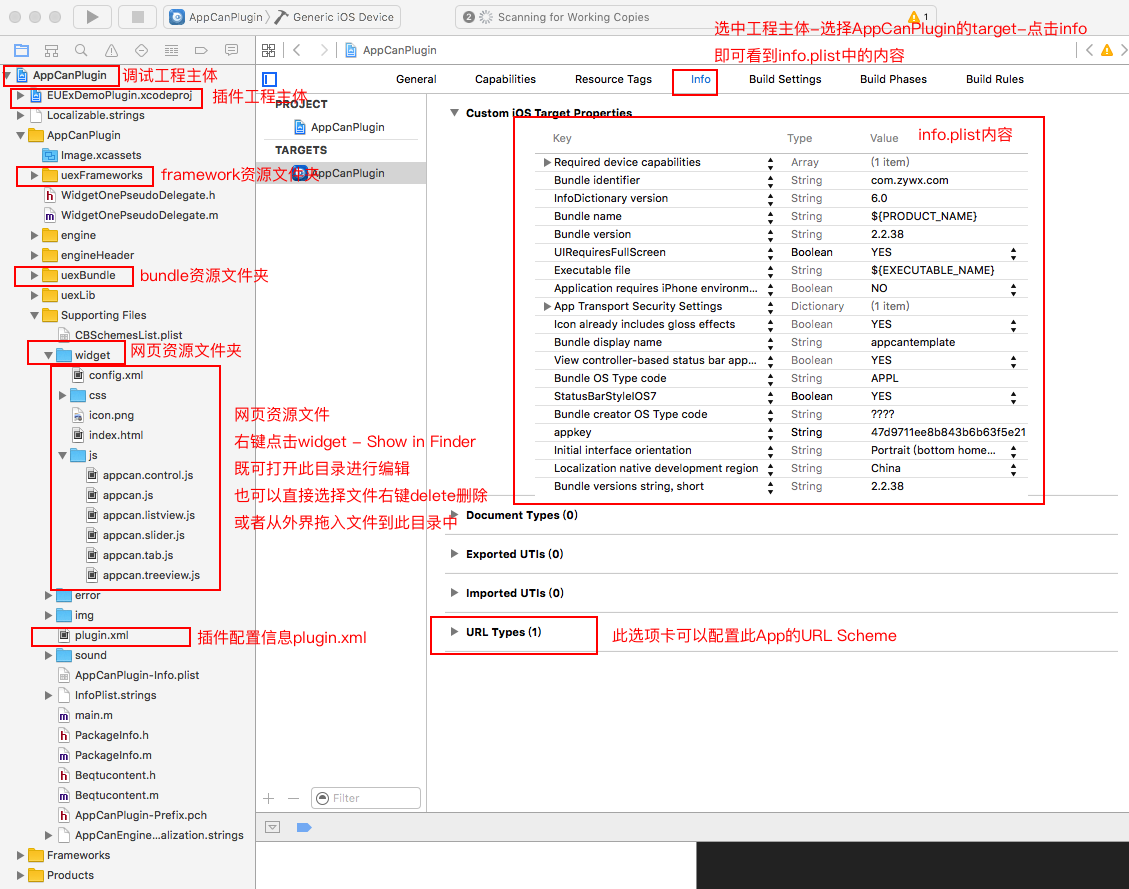Click the blue breakpoint activation icon
1129x889 pixels.
click(304, 827)
